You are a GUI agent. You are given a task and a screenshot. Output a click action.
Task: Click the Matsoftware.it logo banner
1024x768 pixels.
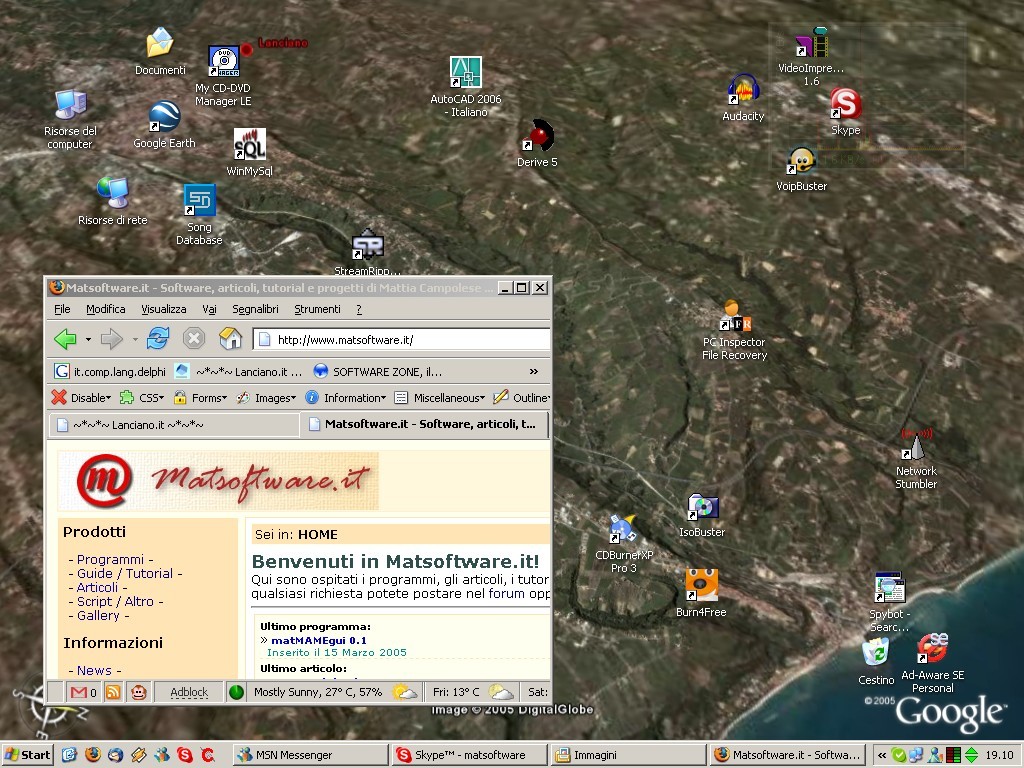click(219, 481)
